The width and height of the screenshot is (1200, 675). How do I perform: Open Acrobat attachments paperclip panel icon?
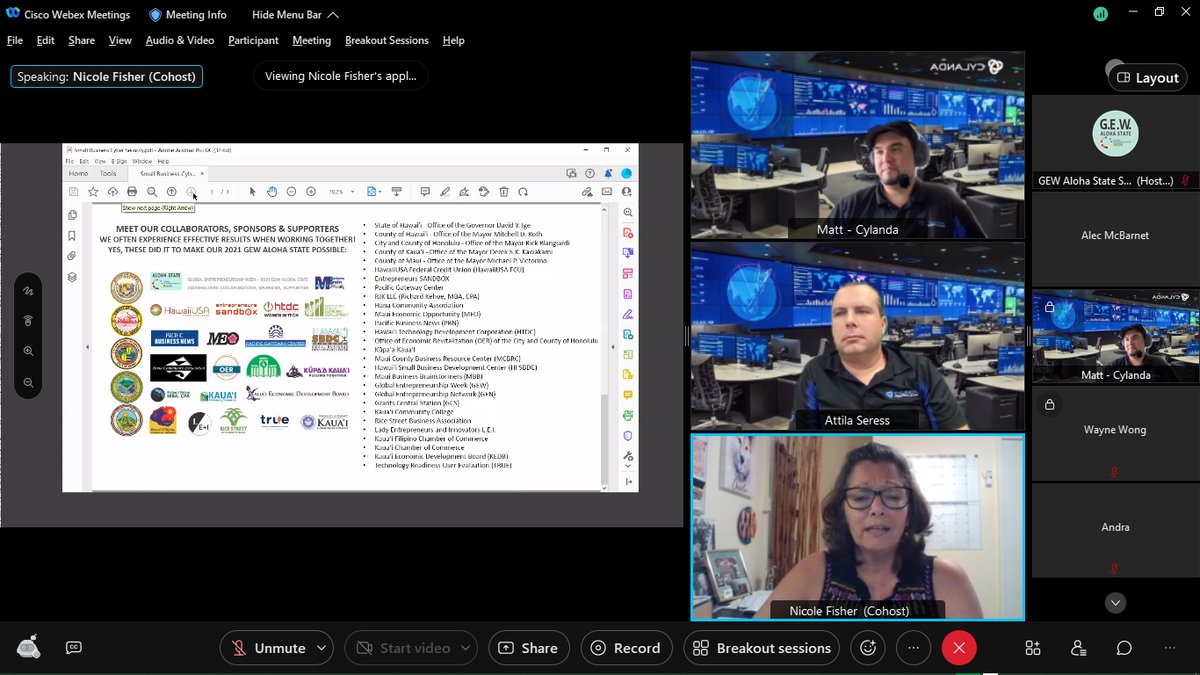(x=73, y=256)
